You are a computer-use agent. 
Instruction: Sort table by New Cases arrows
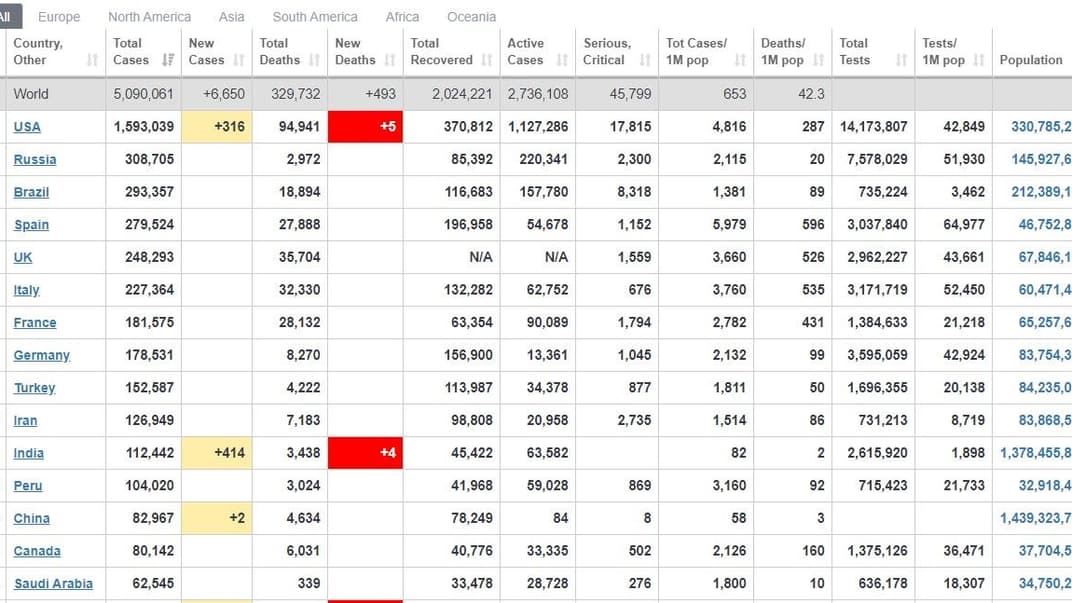[239, 60]
